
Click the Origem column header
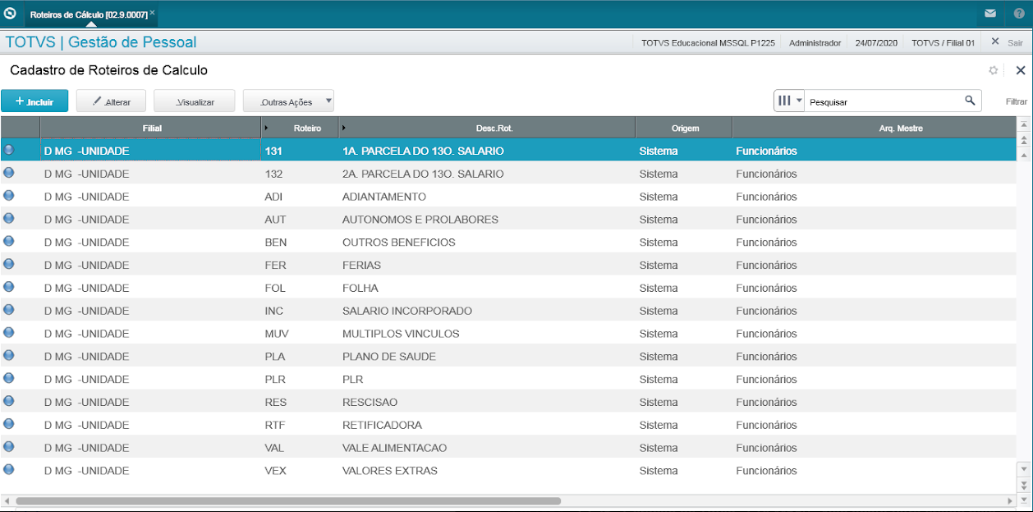coord(683,128)
